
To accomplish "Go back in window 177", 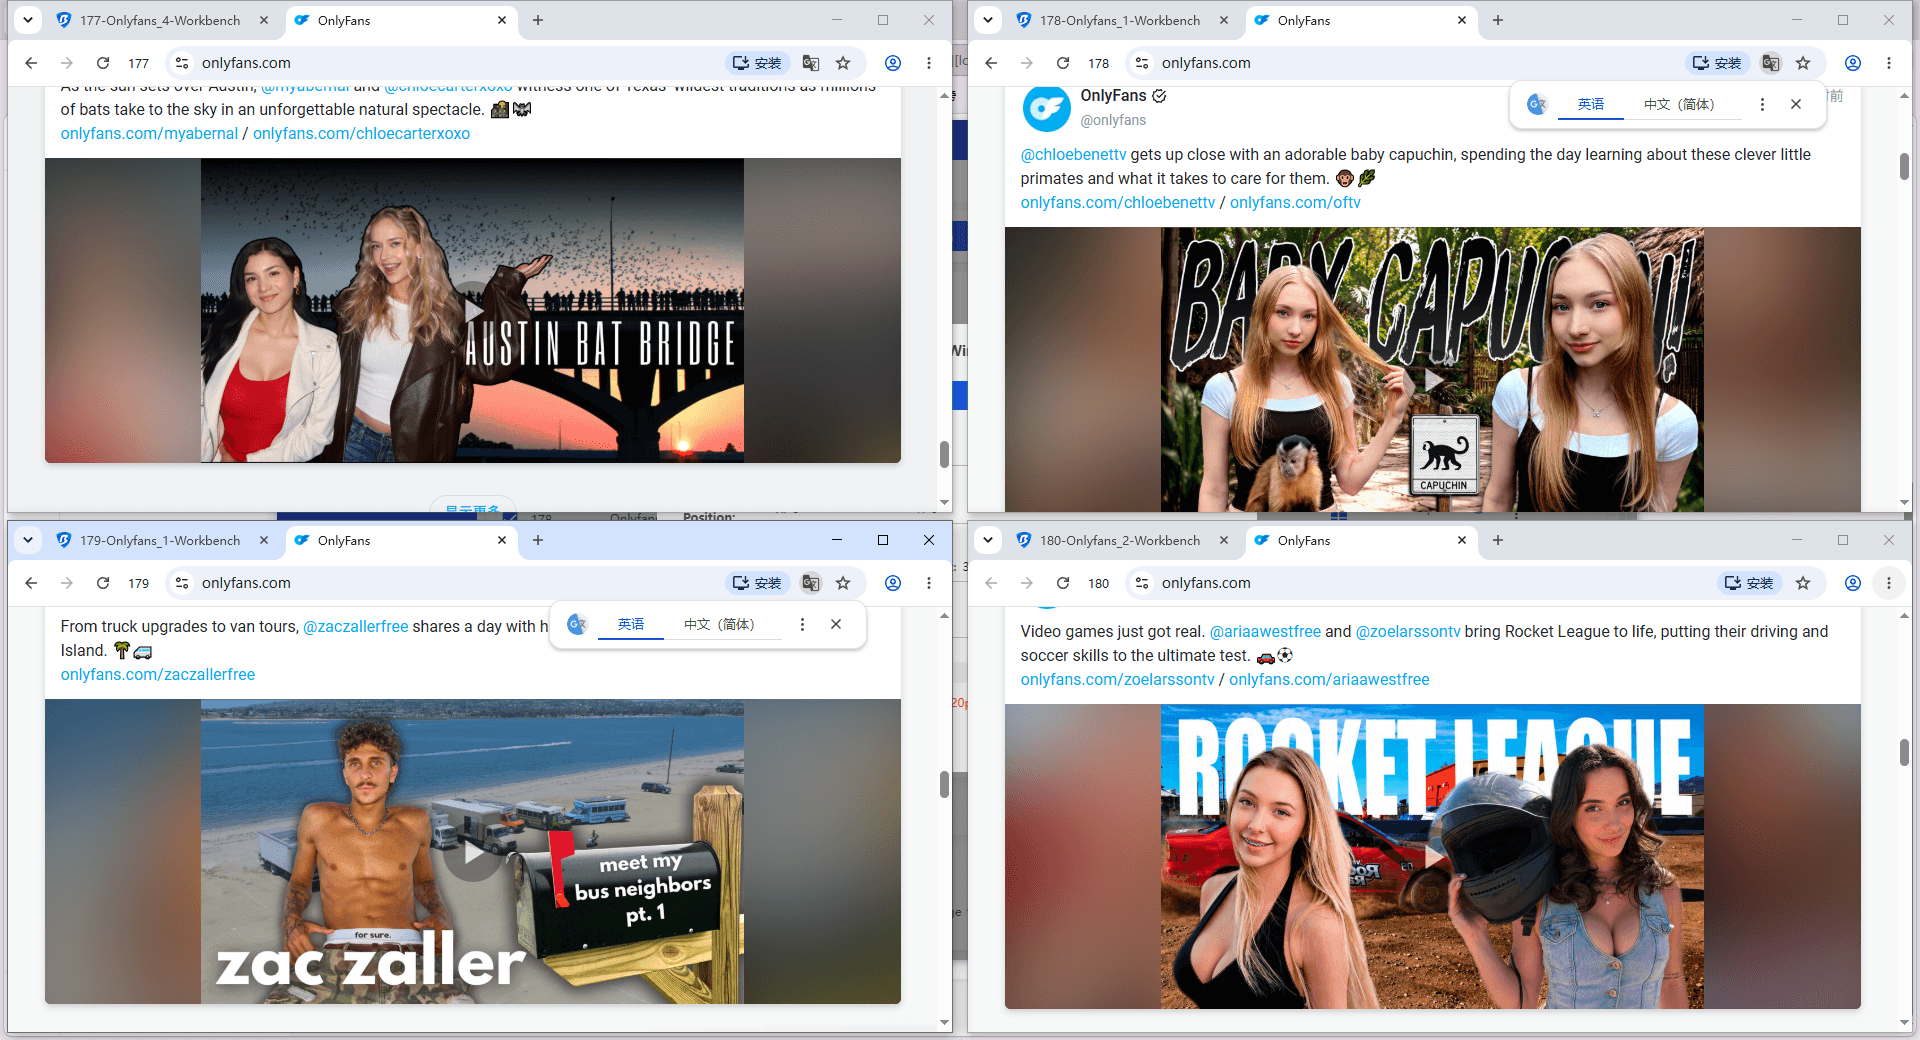I will click(31, 63).
